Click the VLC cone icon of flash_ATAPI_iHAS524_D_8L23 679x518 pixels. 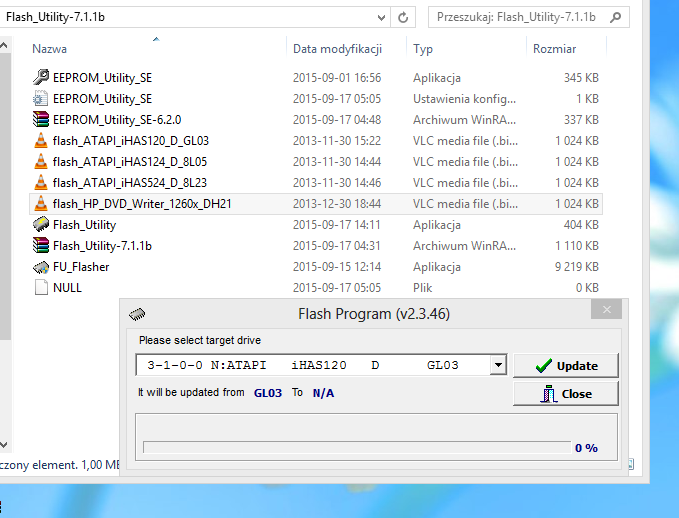point(41,183)
